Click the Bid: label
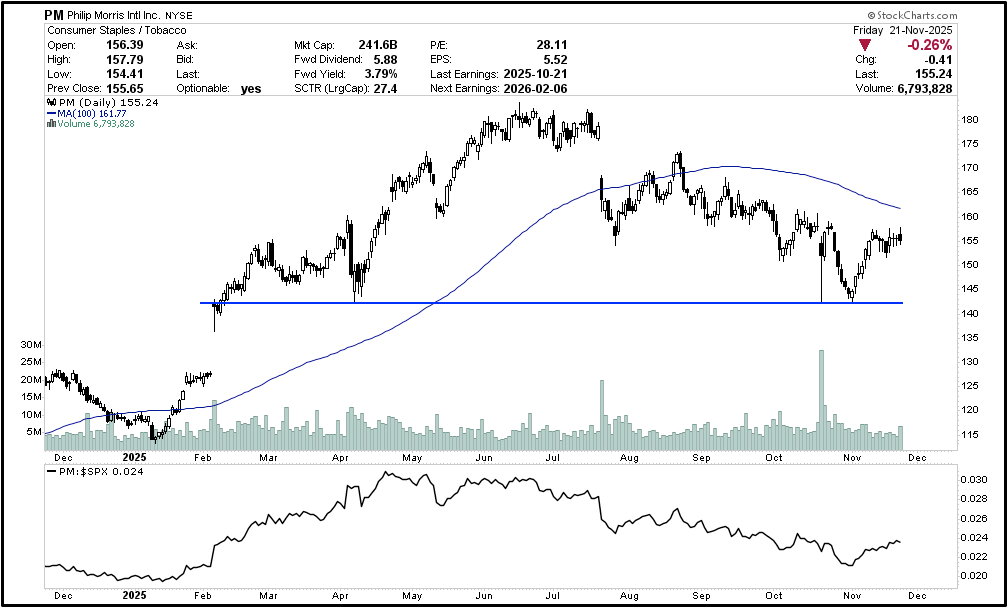Image resolution: width=1008 pixels, height=608 pixels. click(186, 60)
